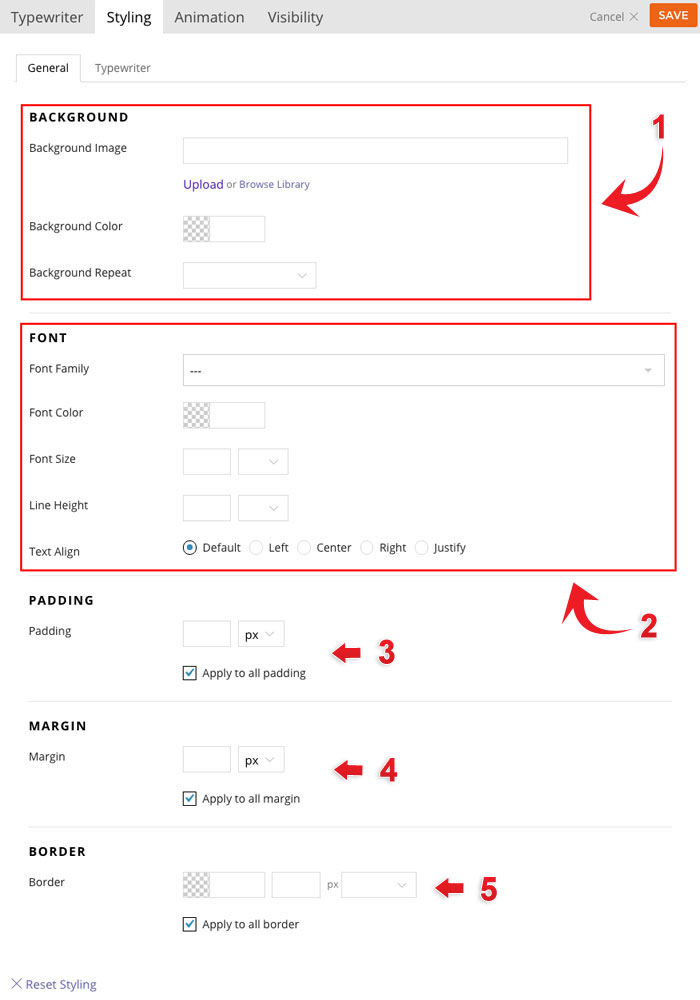Open the Border color swatch

tap(197, 885)
